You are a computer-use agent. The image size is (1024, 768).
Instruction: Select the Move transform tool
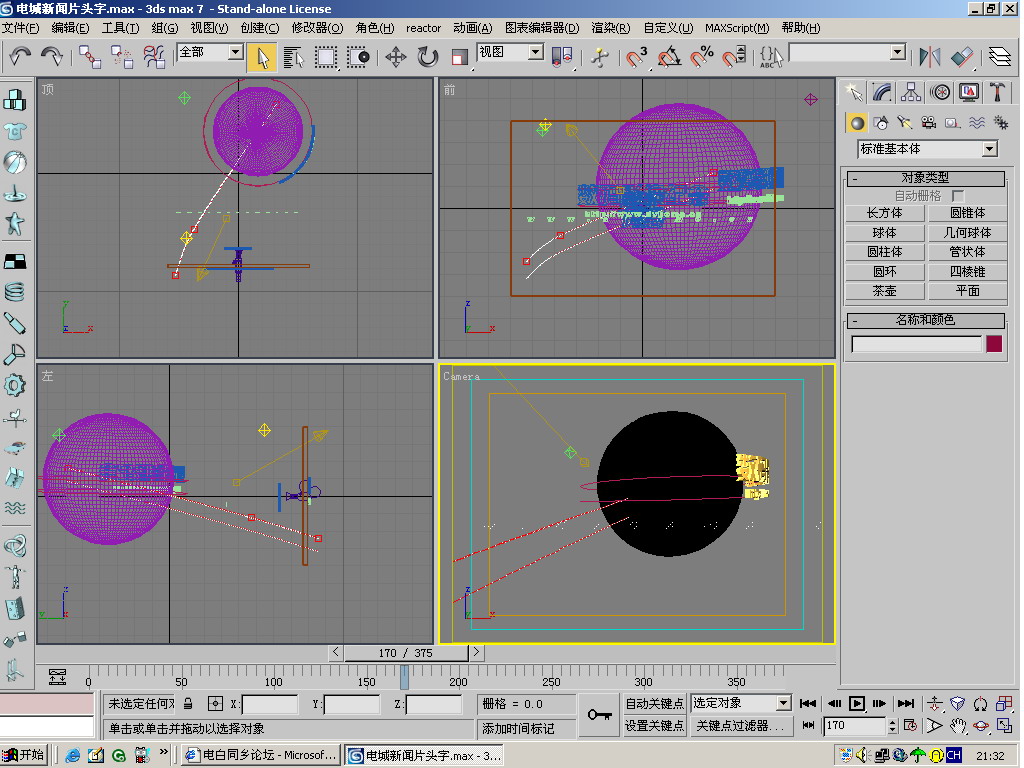pyautogui.click(x=396, y=56)
